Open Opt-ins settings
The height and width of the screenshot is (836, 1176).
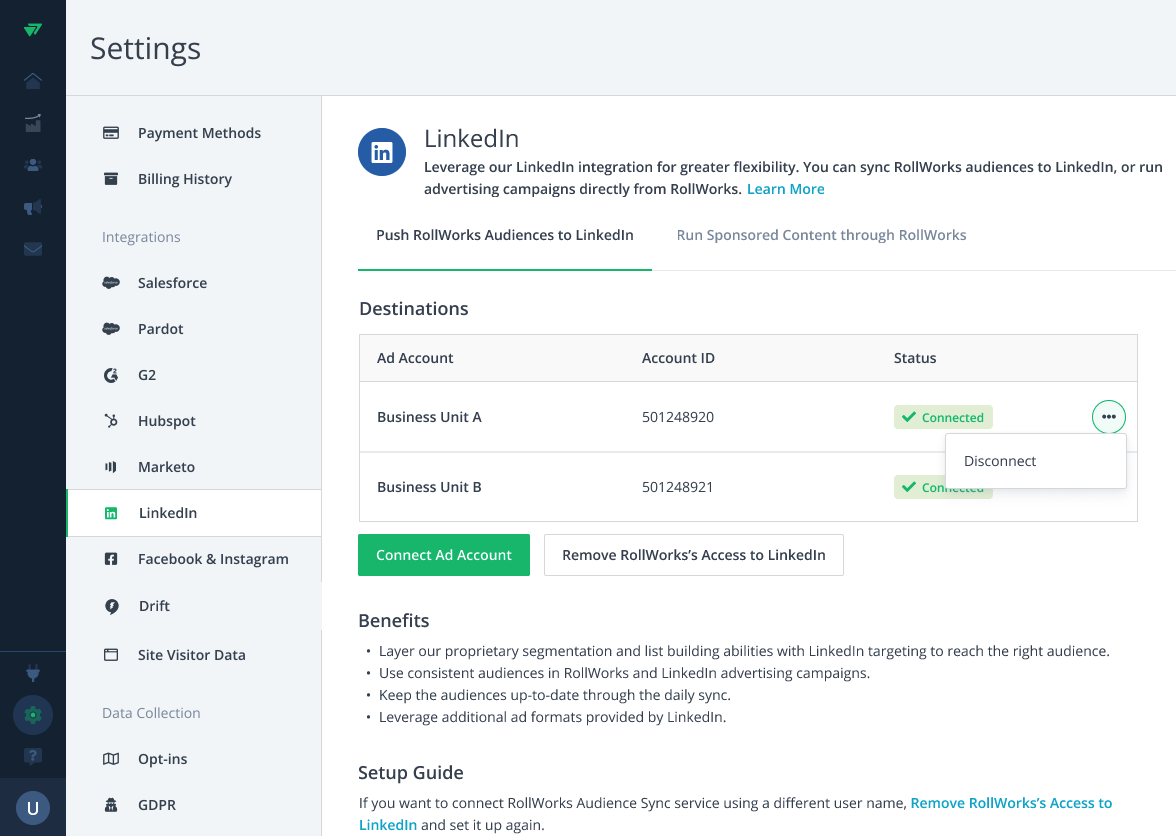(x=163, y=759)
